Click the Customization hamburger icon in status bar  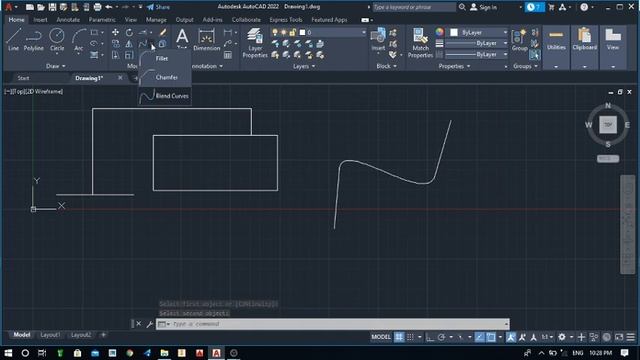click(x=631, y=337)
